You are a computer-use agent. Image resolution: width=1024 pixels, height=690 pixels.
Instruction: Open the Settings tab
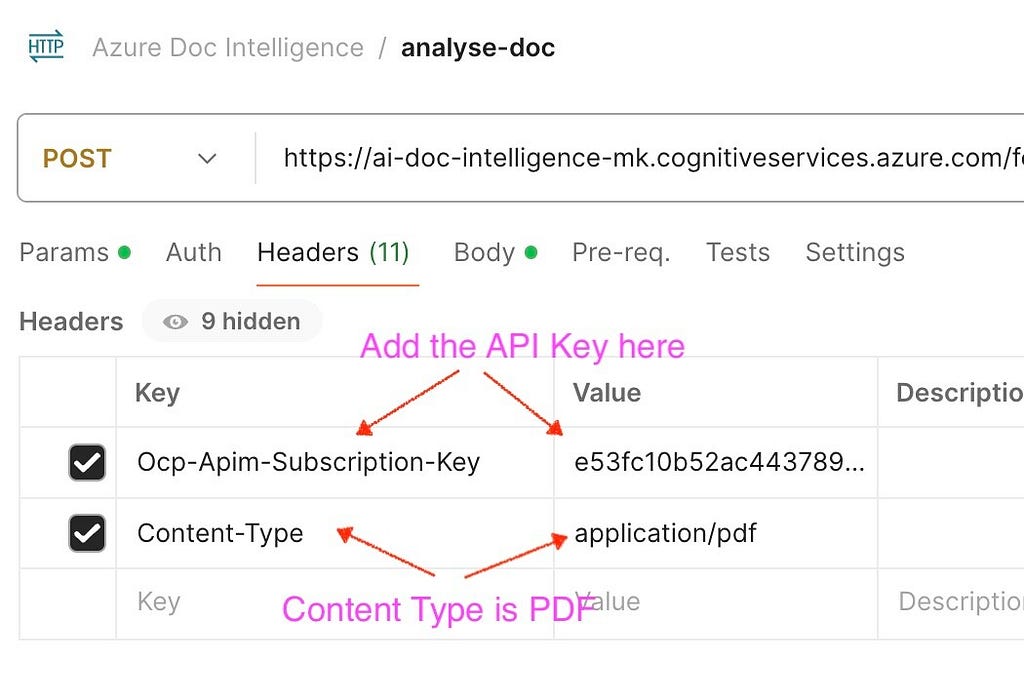(x=855, y=253)
